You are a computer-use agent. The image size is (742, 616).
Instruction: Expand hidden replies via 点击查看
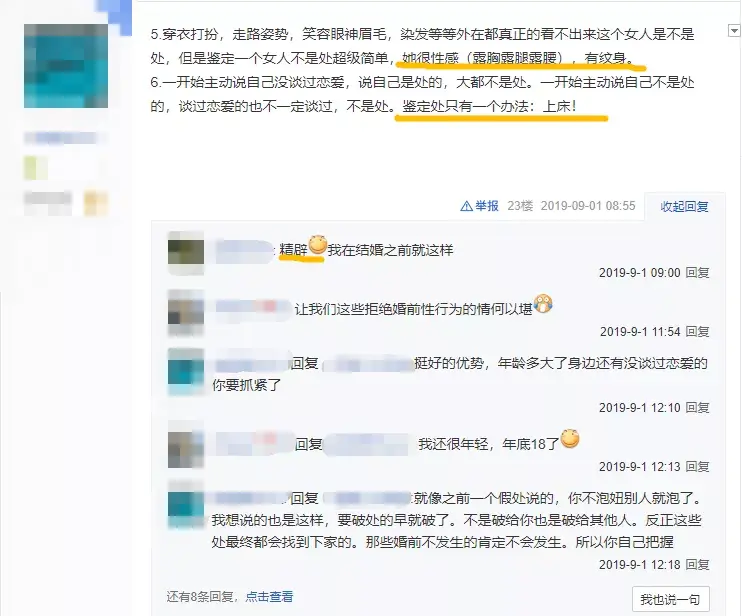tap(269, 597)
